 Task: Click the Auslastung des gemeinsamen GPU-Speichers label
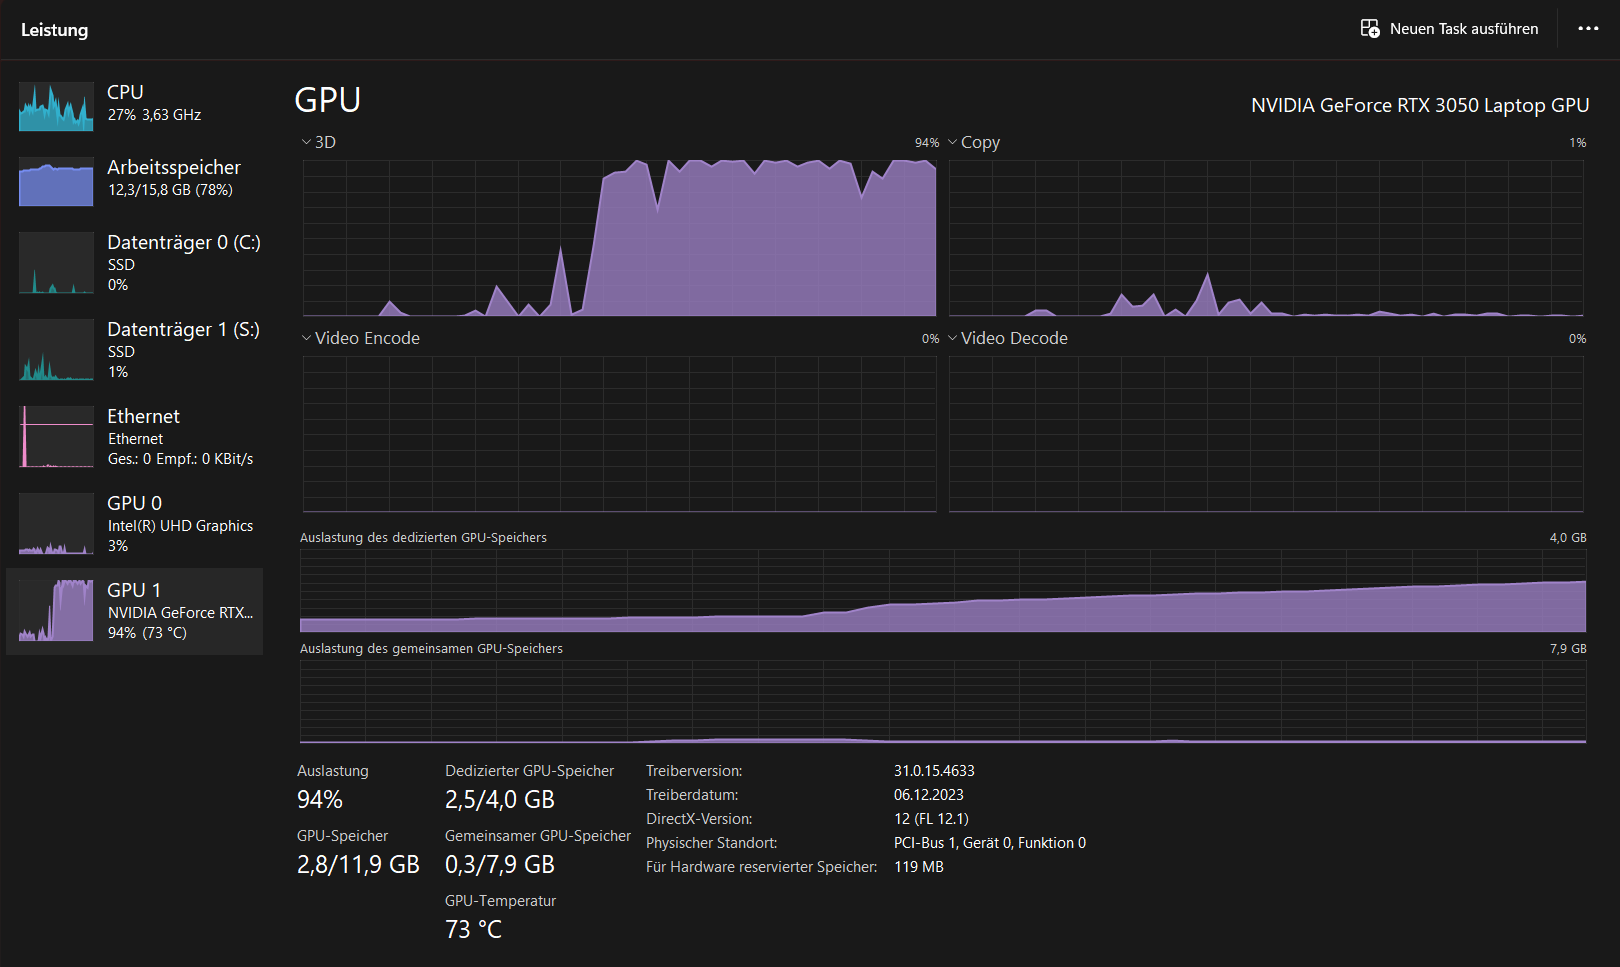pyautogui.click(x=432, y=649)
